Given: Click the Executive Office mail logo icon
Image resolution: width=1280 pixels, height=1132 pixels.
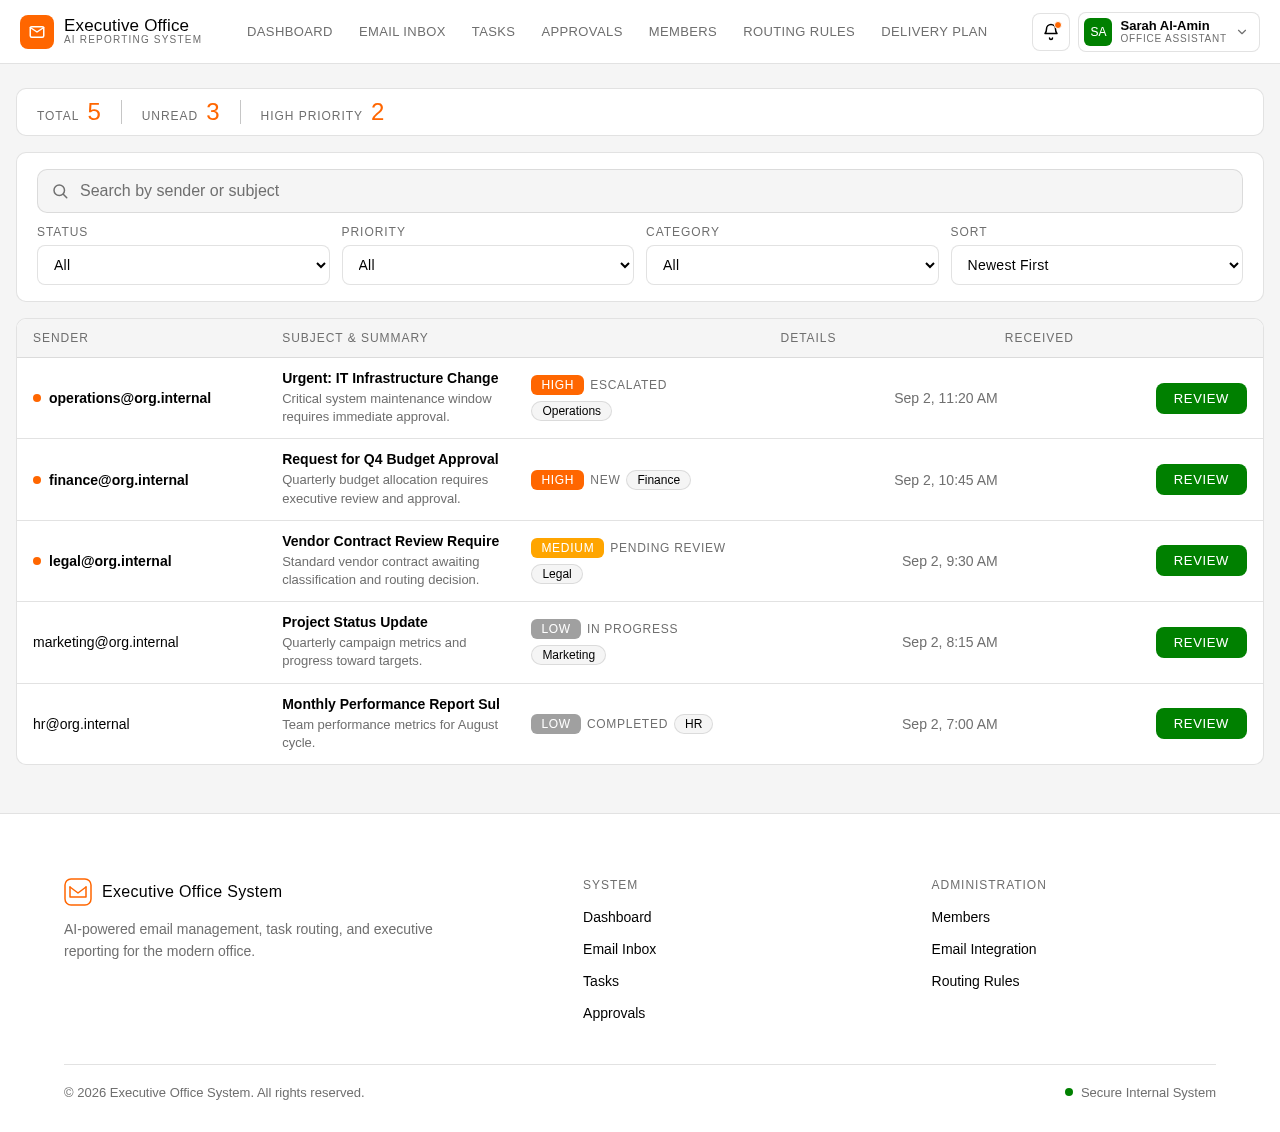Looking at the screenshot, I should 37,32.
